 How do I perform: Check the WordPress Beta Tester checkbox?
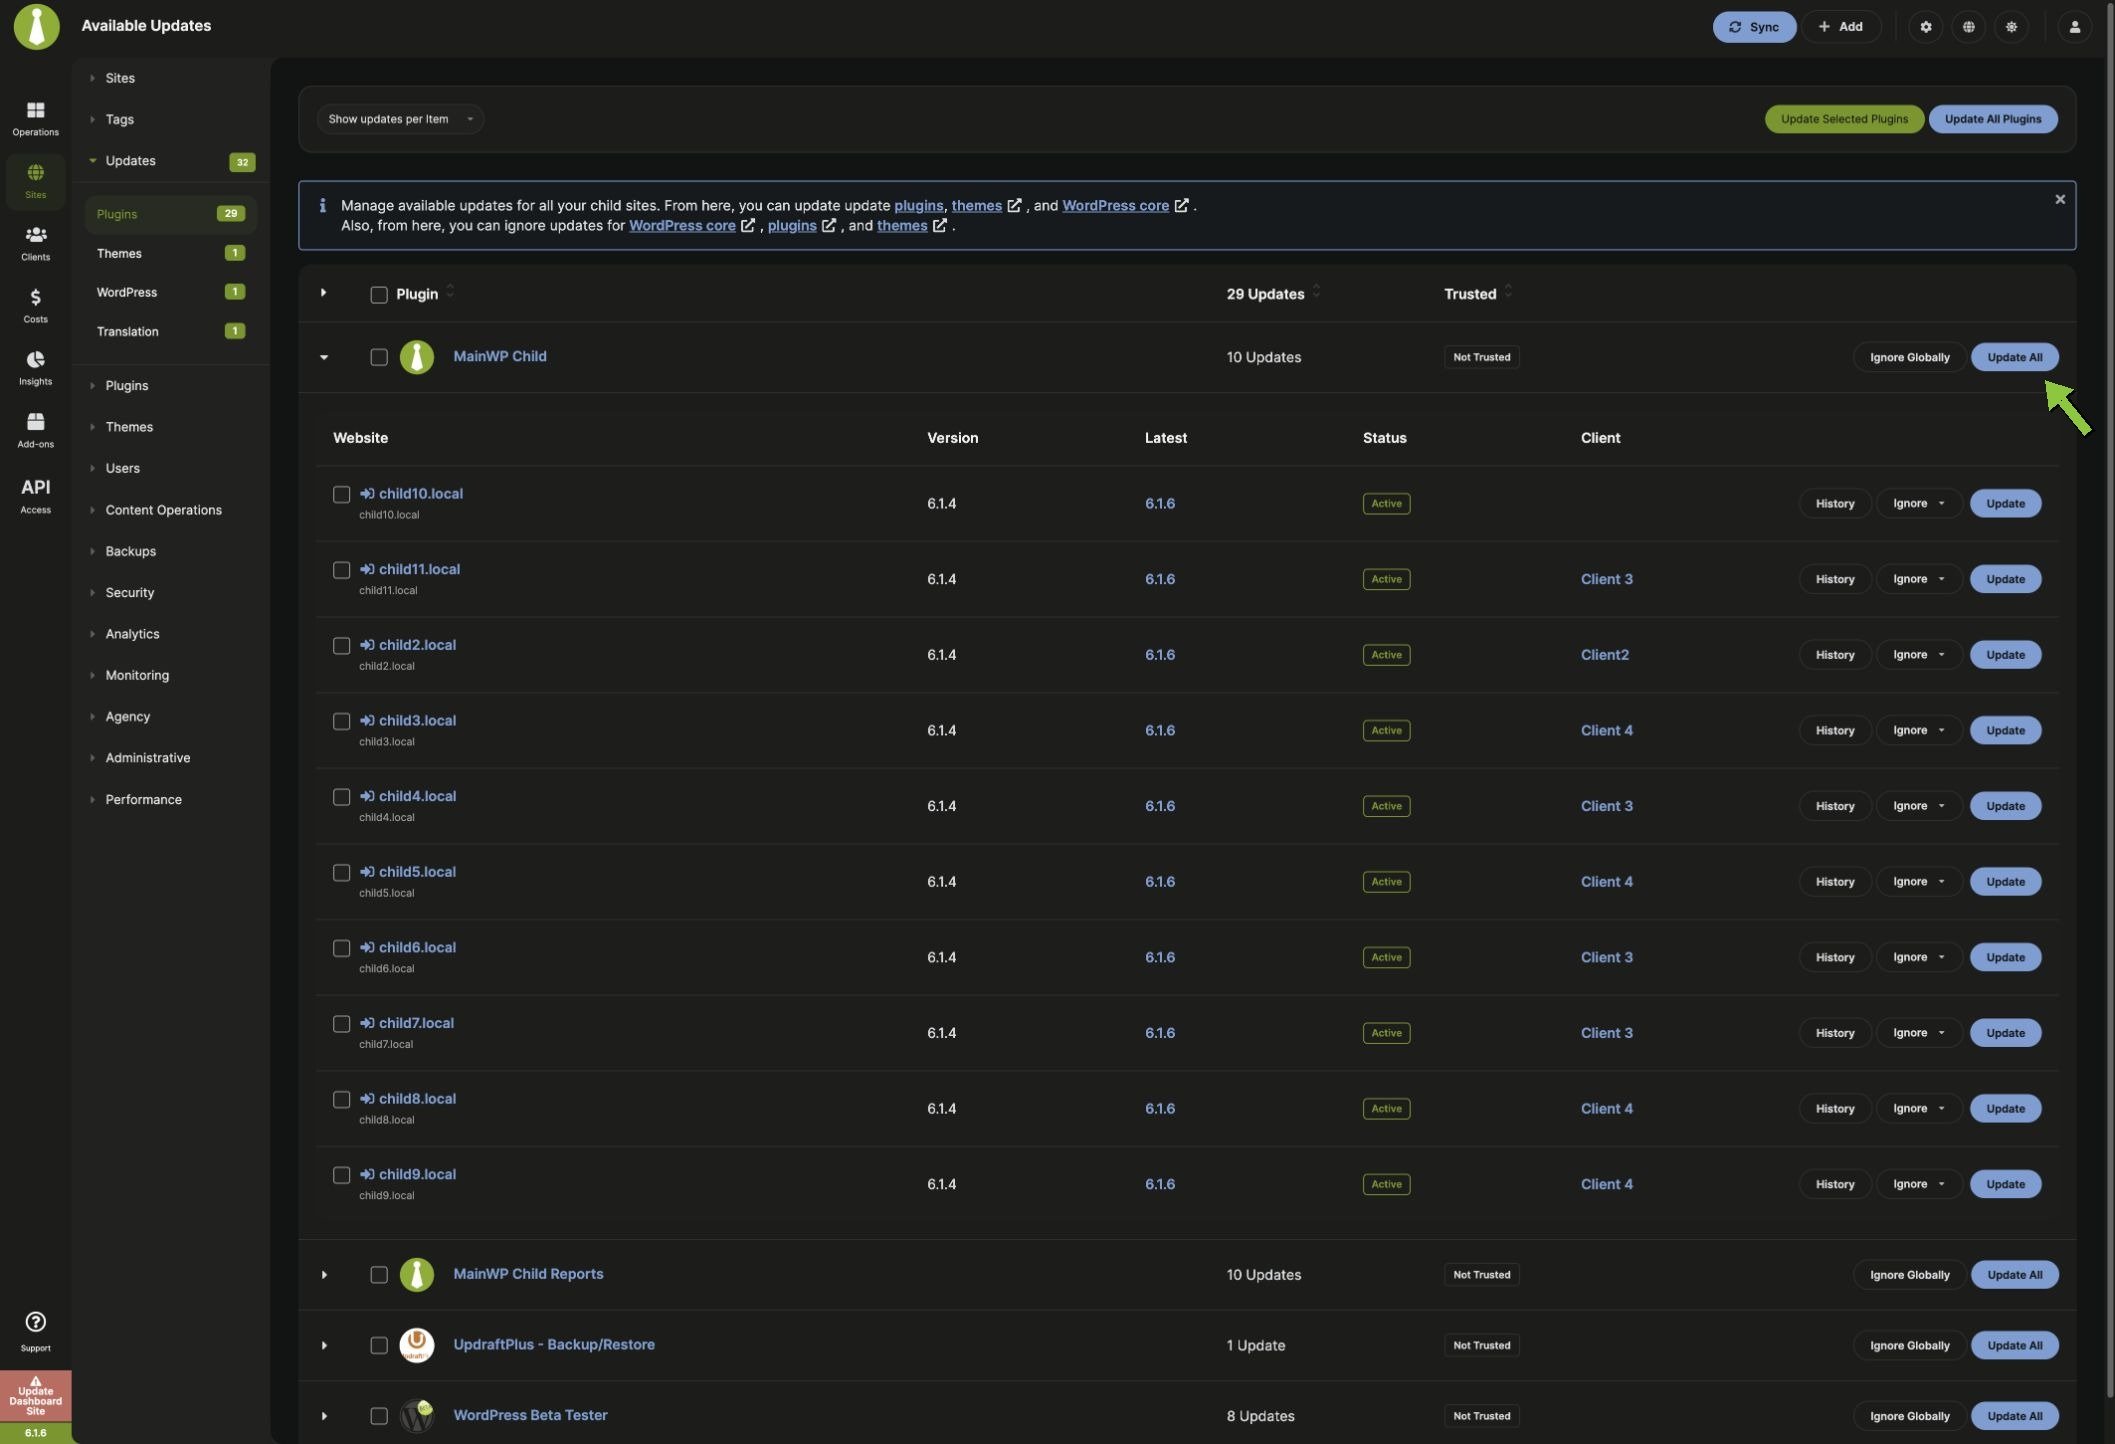(x=379, y=1416)
